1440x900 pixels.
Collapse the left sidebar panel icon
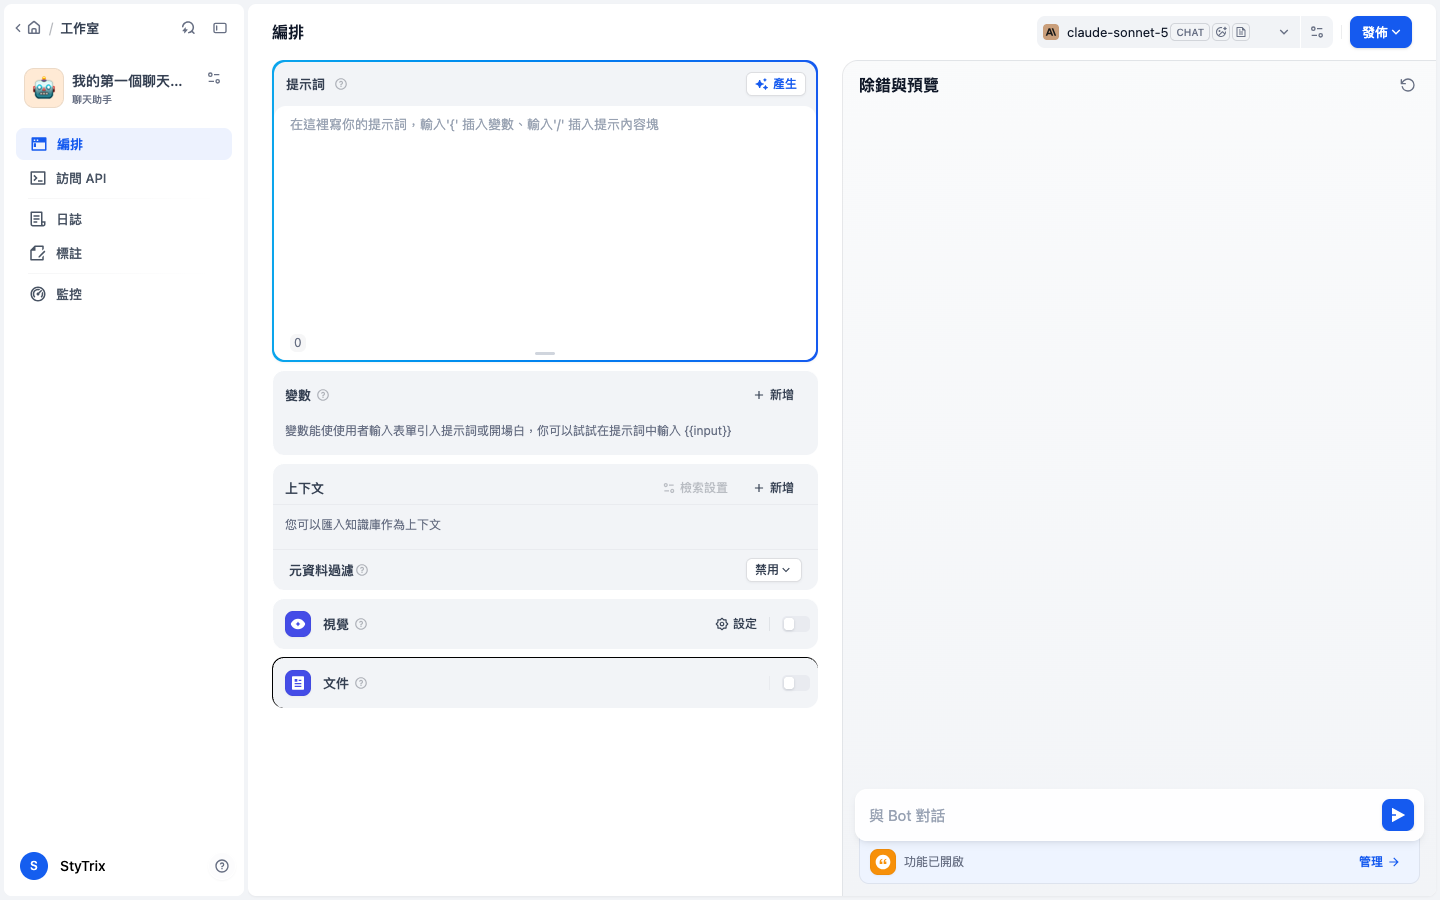(220, 28)
